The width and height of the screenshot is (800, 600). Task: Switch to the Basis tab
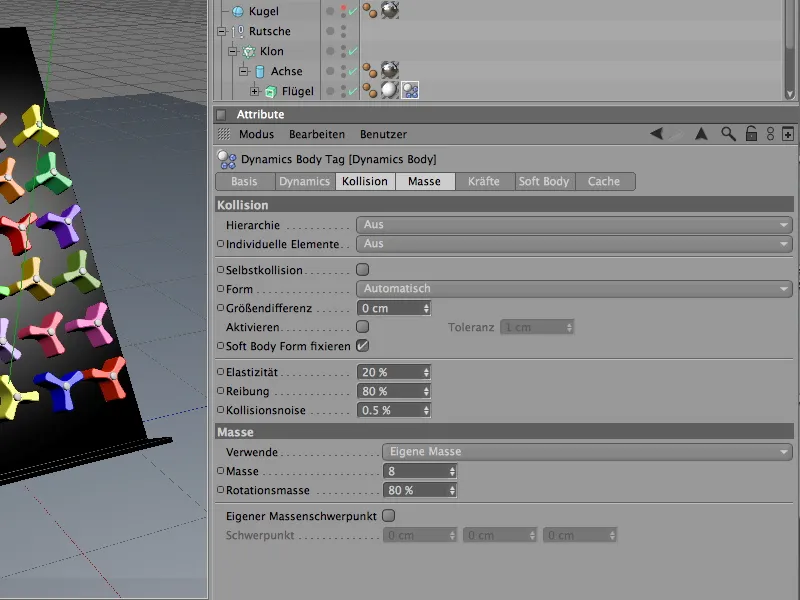tap(245, 182)
